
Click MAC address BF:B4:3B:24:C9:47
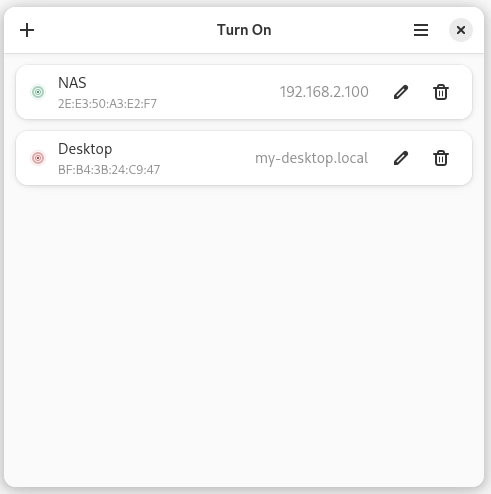point(109,170)
